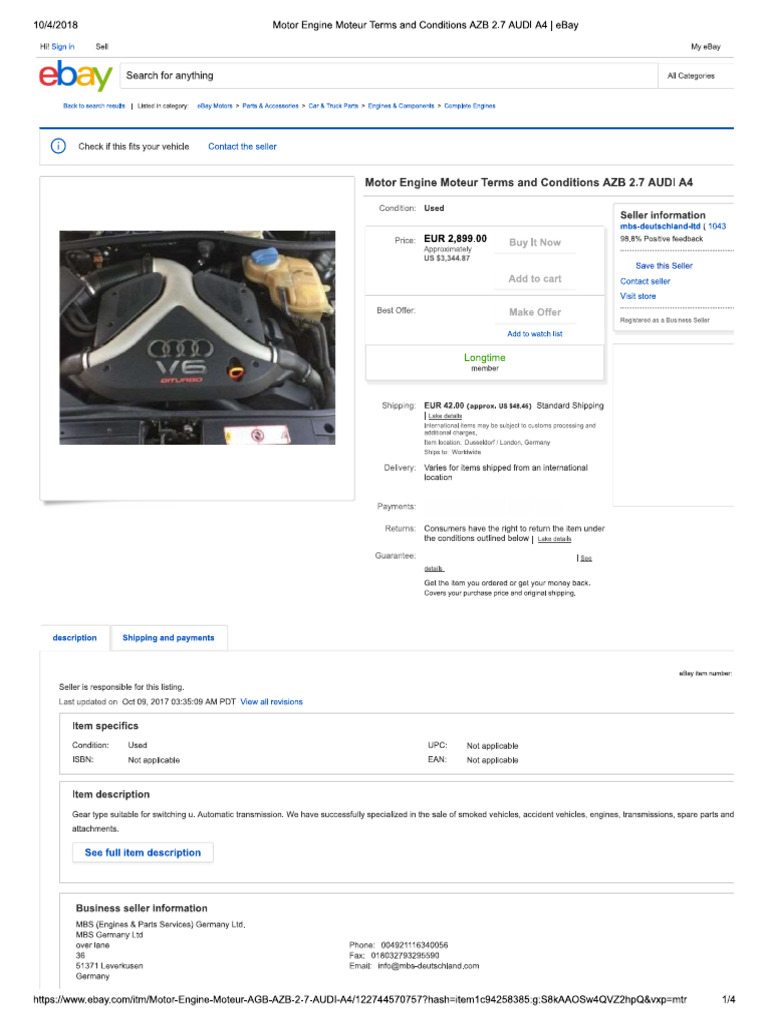
Task: Click the Buy It Now button
Action: click(x=535, y=242)
